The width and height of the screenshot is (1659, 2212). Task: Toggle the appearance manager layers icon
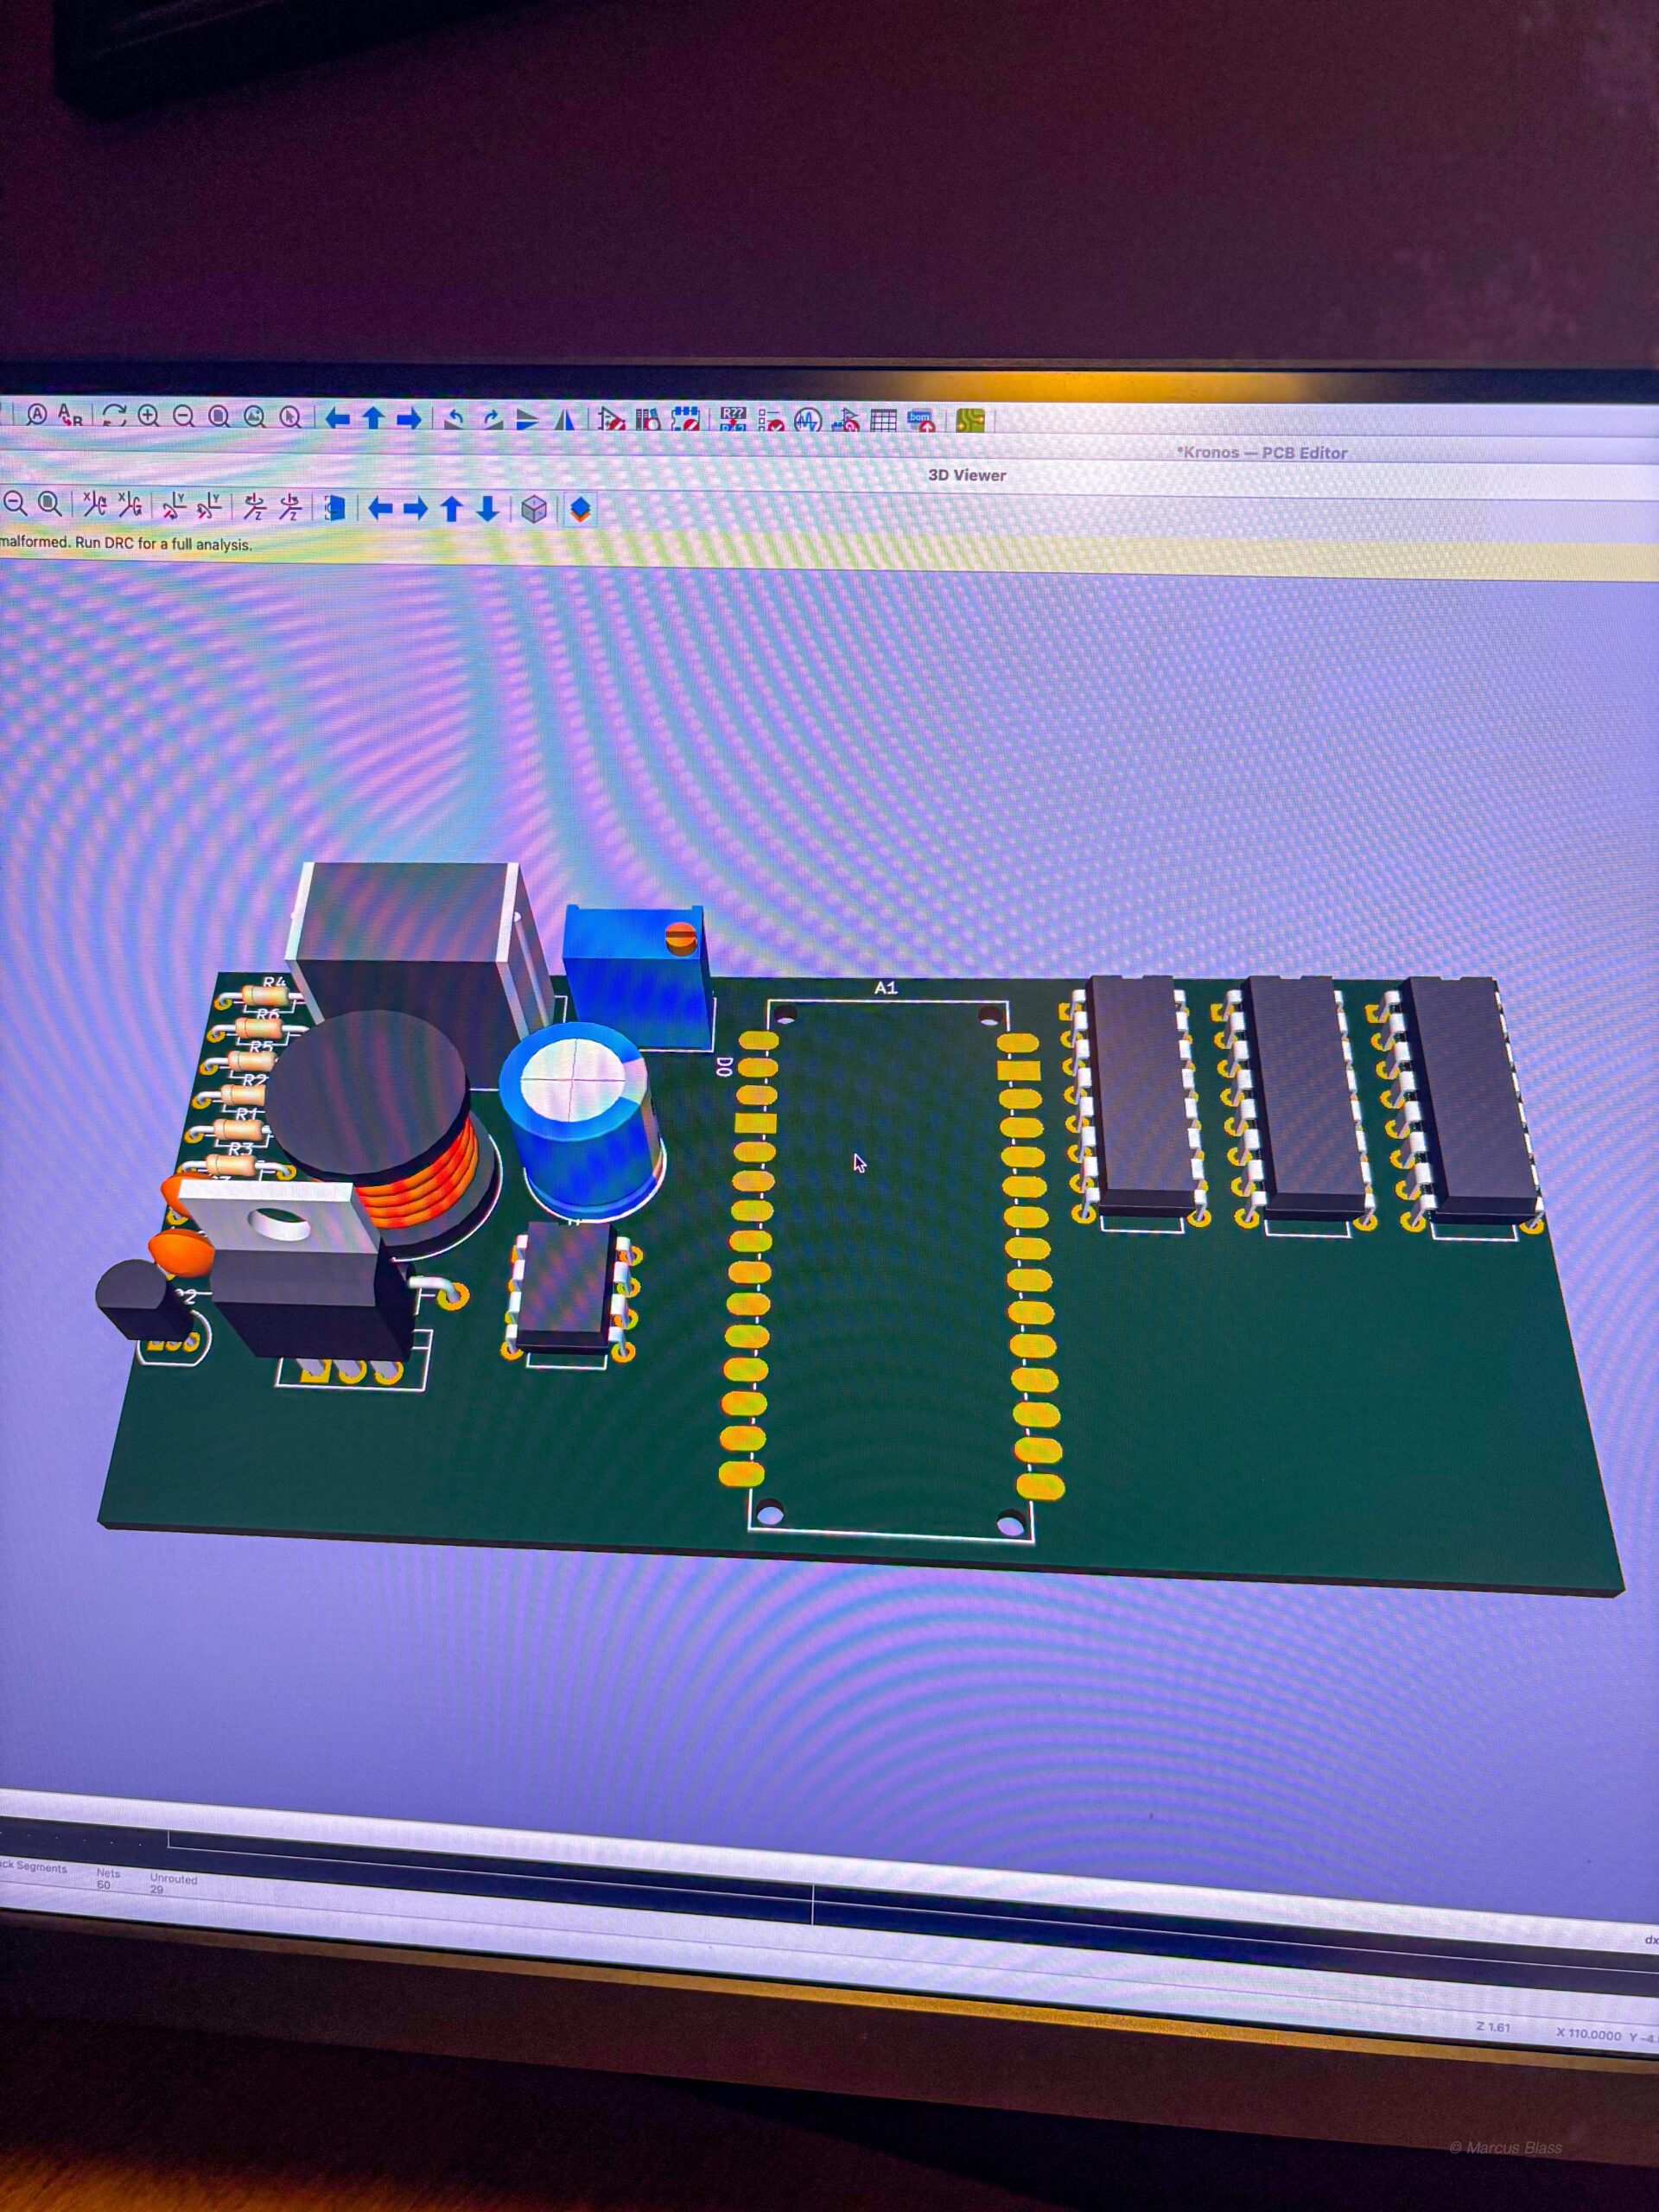(x=580, y=509)
